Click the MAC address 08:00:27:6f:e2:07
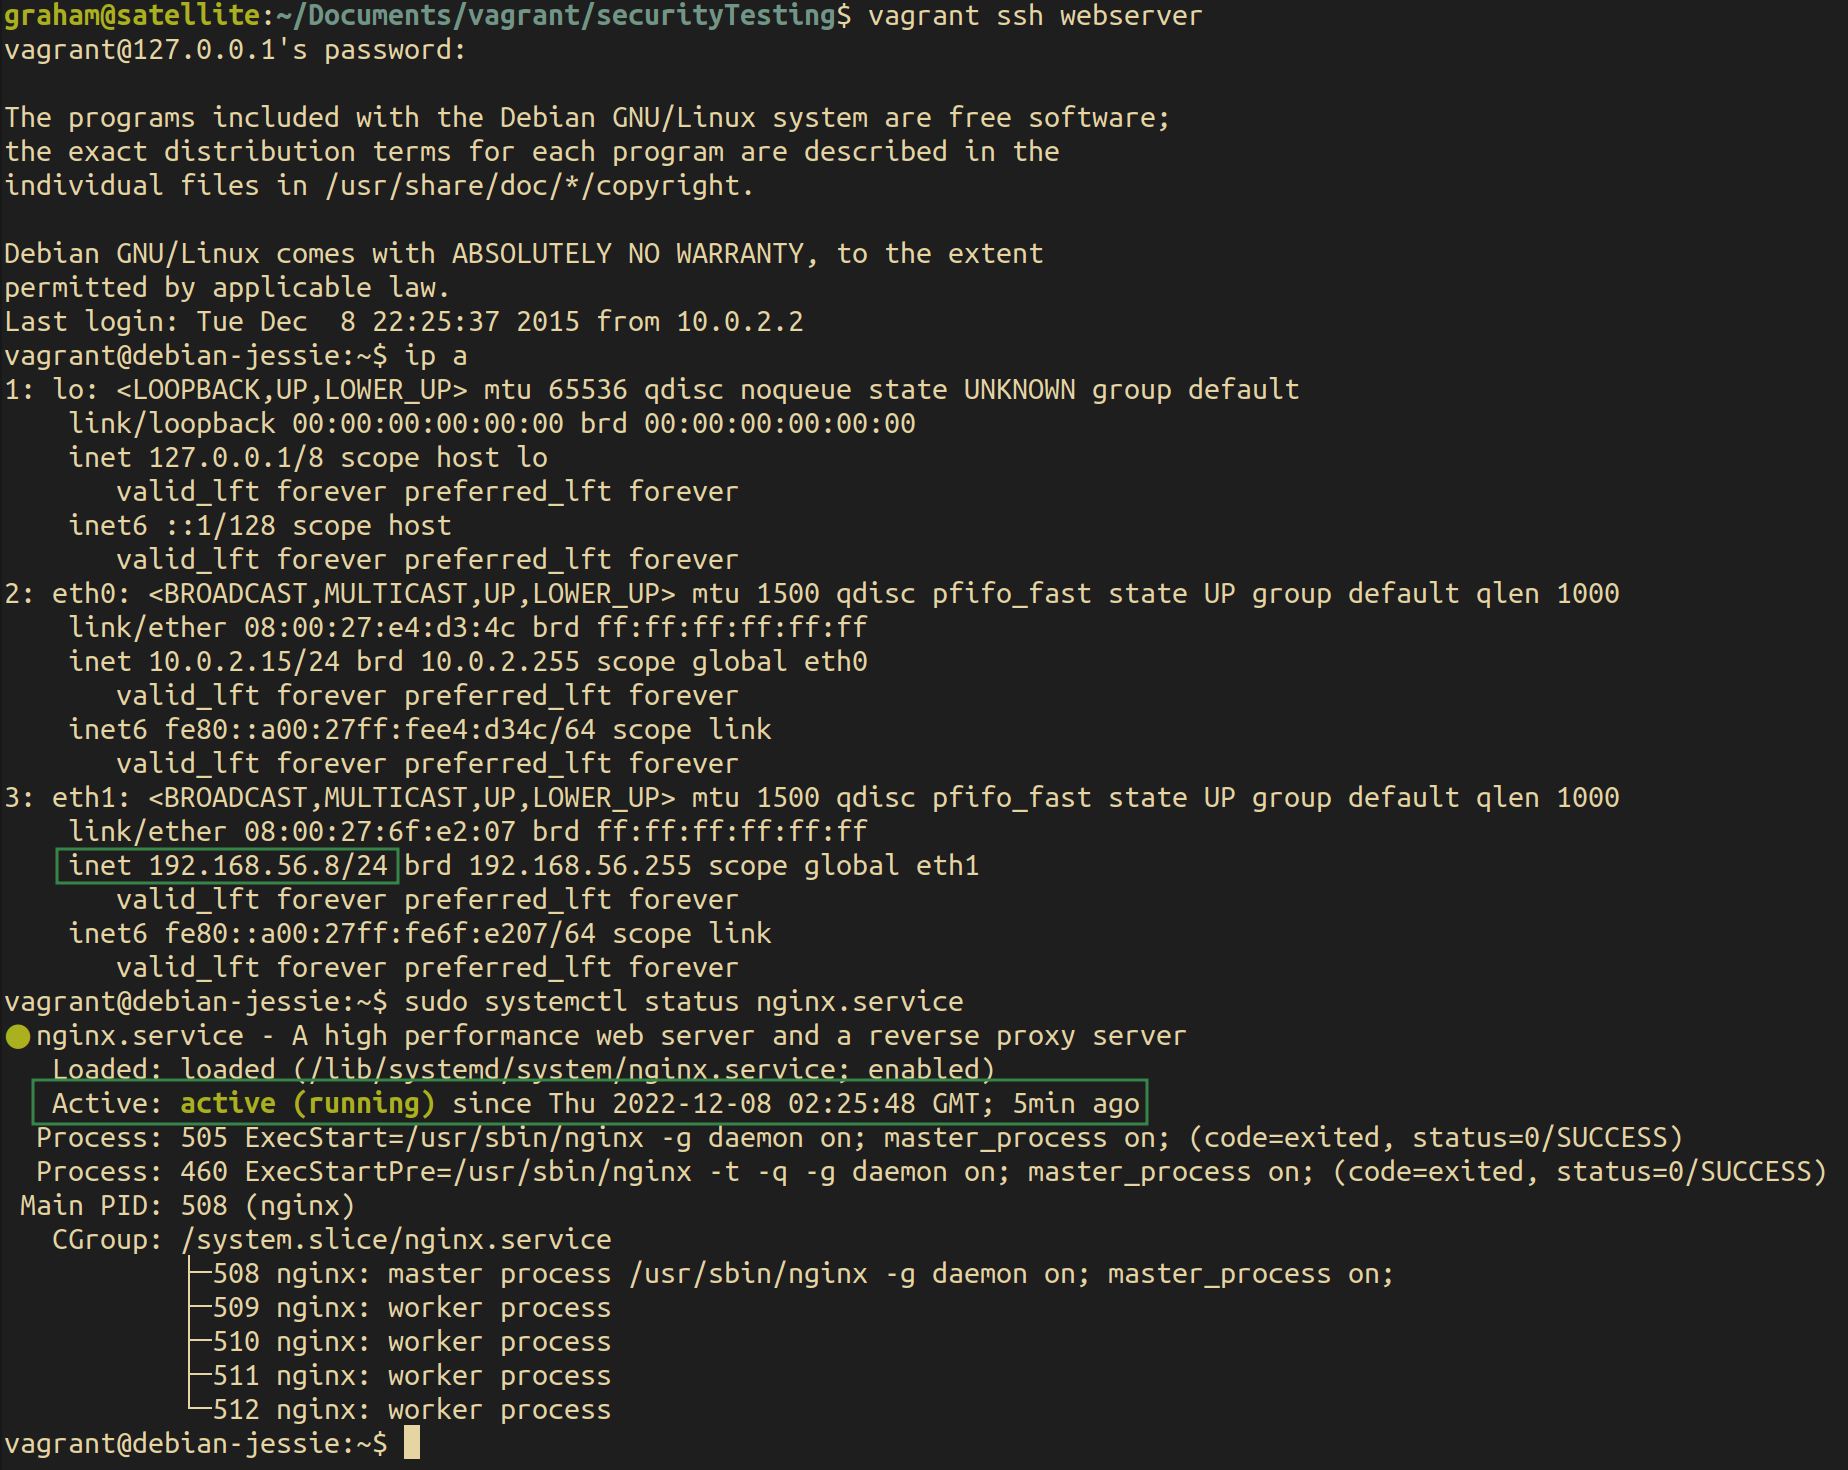1848x1470 pixels. (380, 832)
